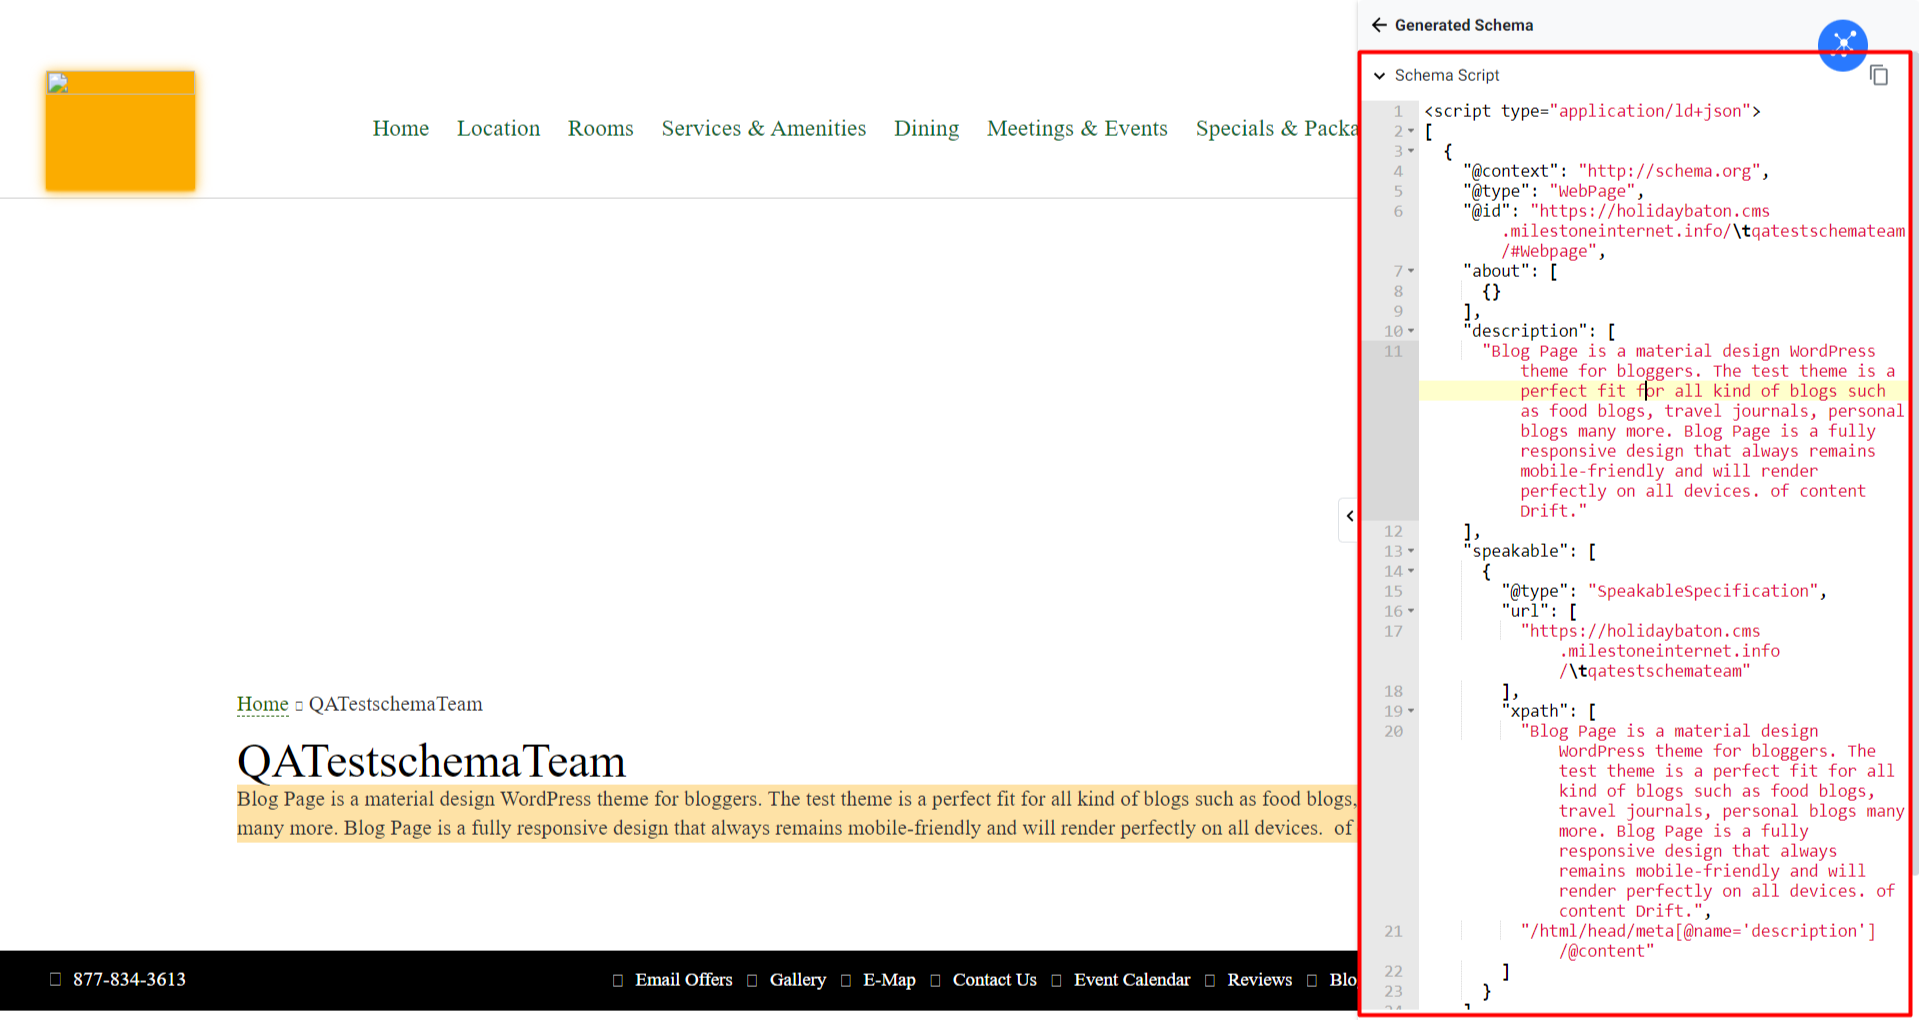Collapse the side panel with arrow handle
Image resolution: width=1919 pixels, height=1020 pixels.
click(x=1349, y=516)
